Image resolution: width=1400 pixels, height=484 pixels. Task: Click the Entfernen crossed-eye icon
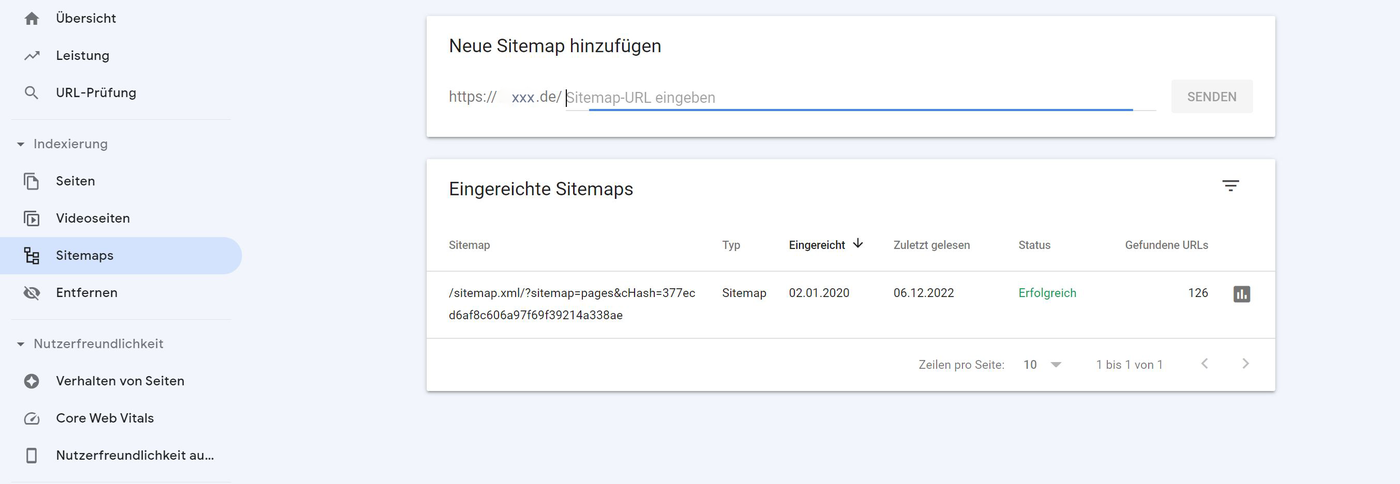[32, 293]
